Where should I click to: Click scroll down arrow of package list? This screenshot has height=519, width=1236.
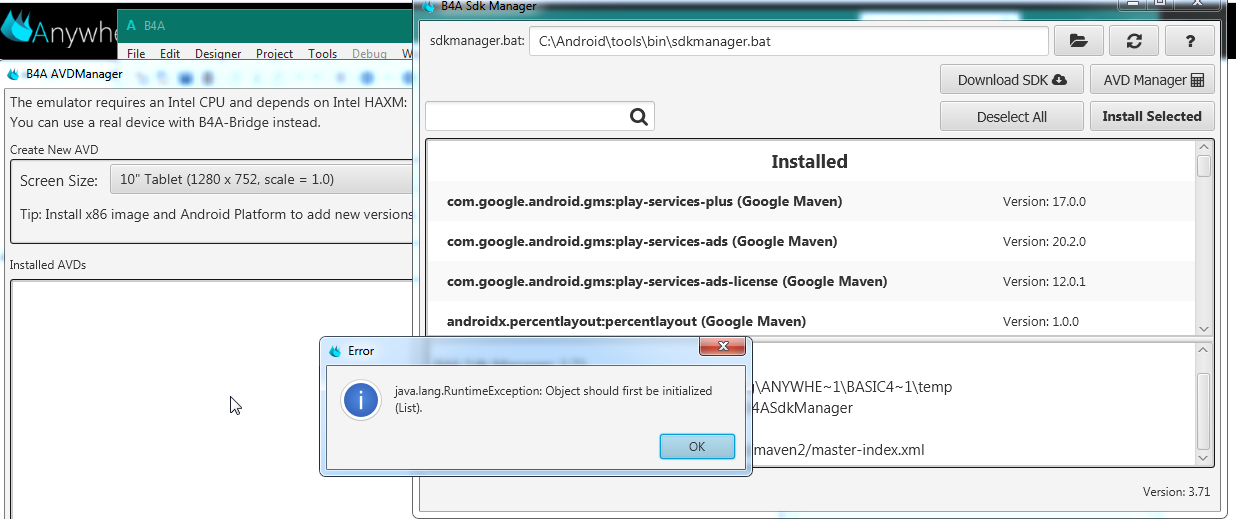pos(1204,329)
